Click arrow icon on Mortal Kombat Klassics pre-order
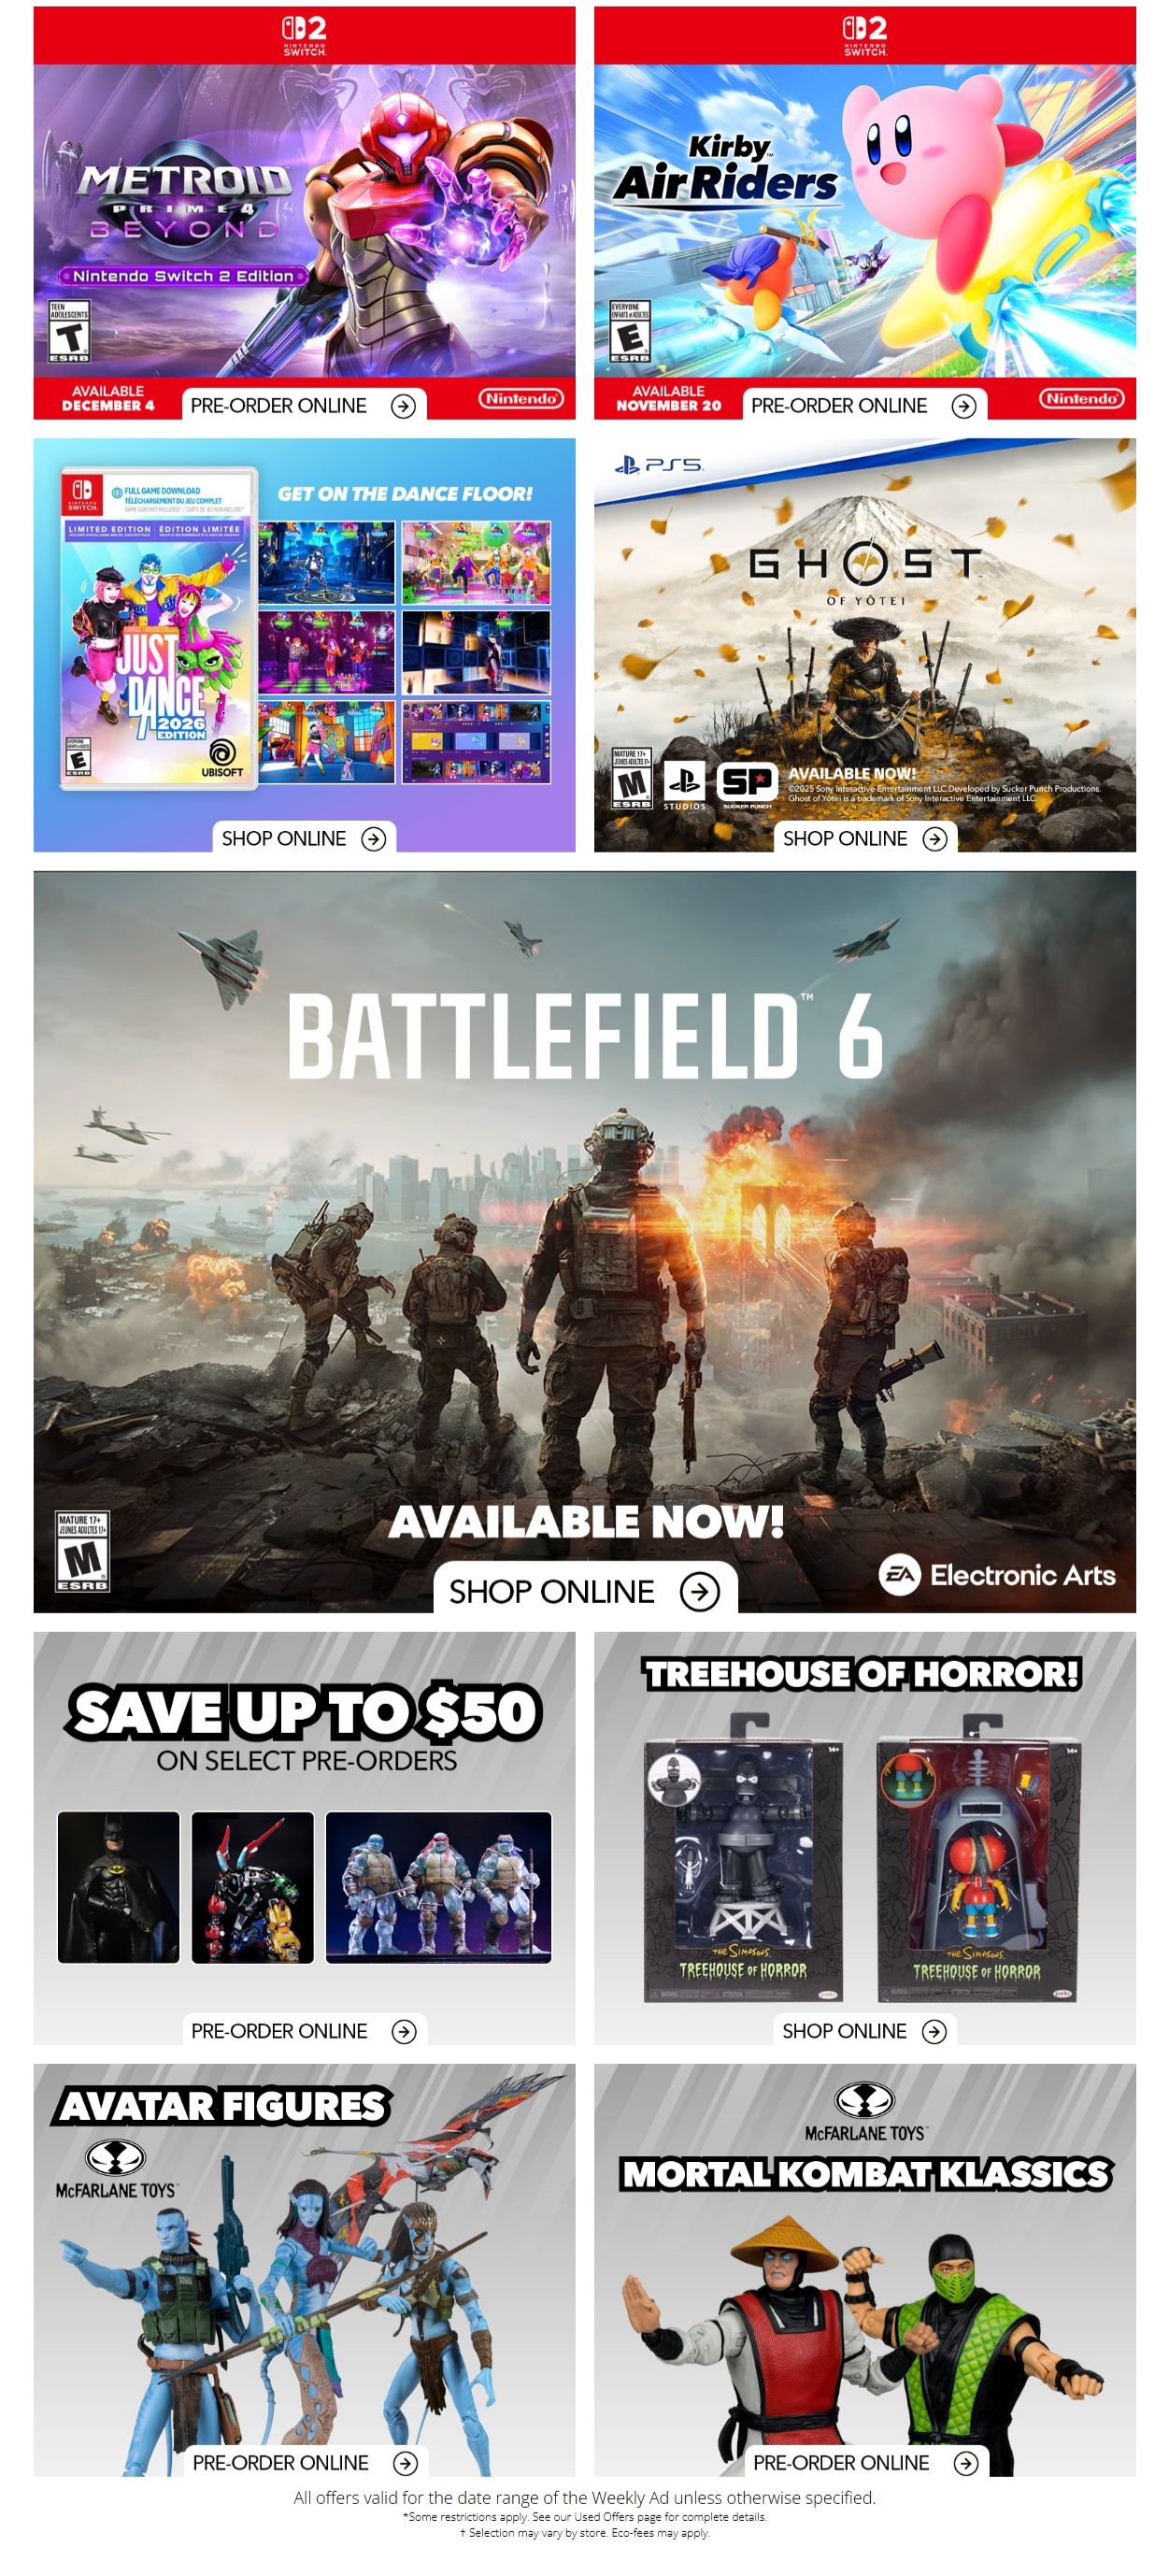 [965, 2463]
